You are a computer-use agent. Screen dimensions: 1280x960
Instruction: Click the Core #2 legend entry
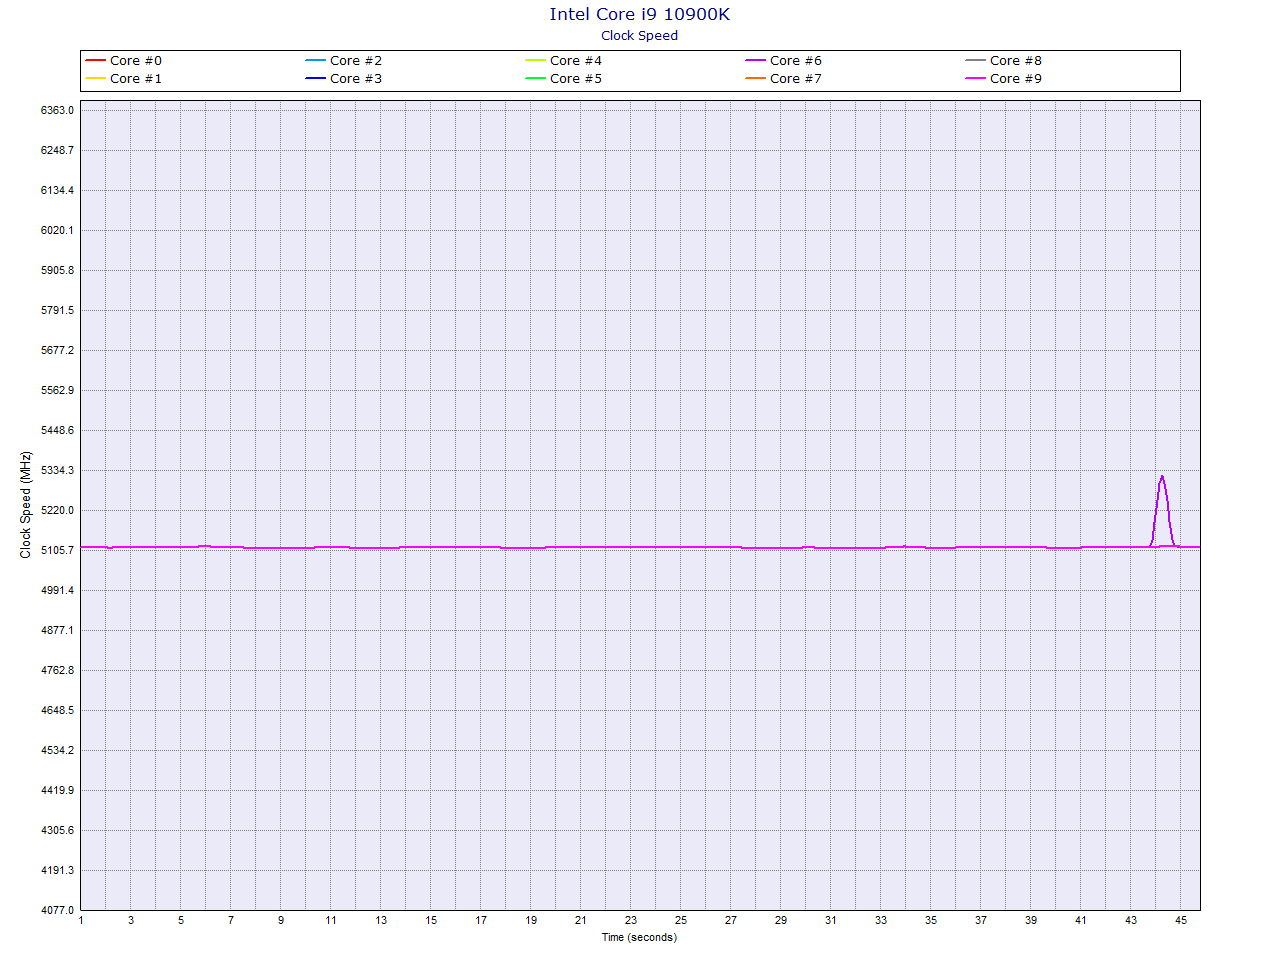coord(344,61)
